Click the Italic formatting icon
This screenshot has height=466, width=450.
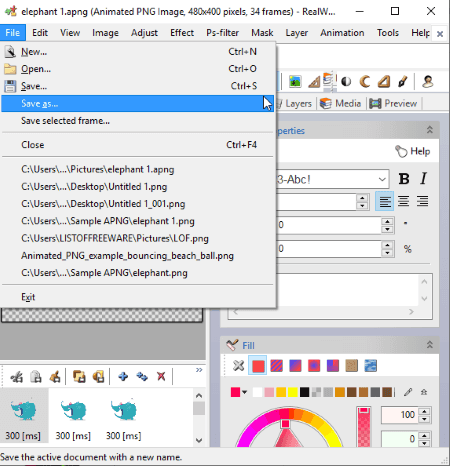423,179
